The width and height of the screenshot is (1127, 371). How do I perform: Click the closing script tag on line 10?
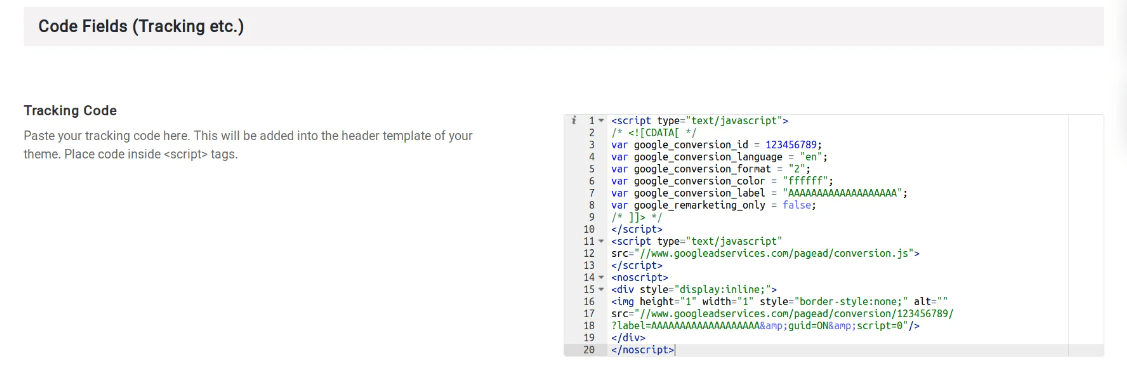tap(637, 229)
